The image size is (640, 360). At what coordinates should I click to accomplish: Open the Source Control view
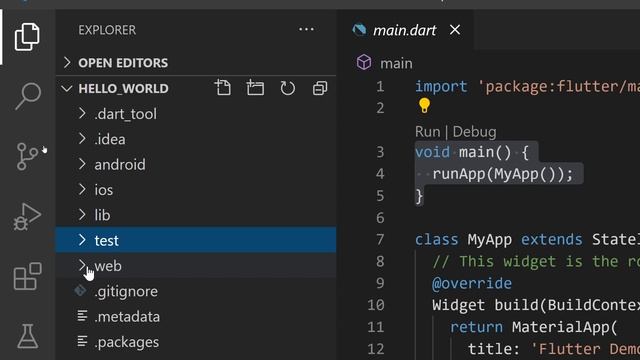pyautogui.click(x=27, y=156)
